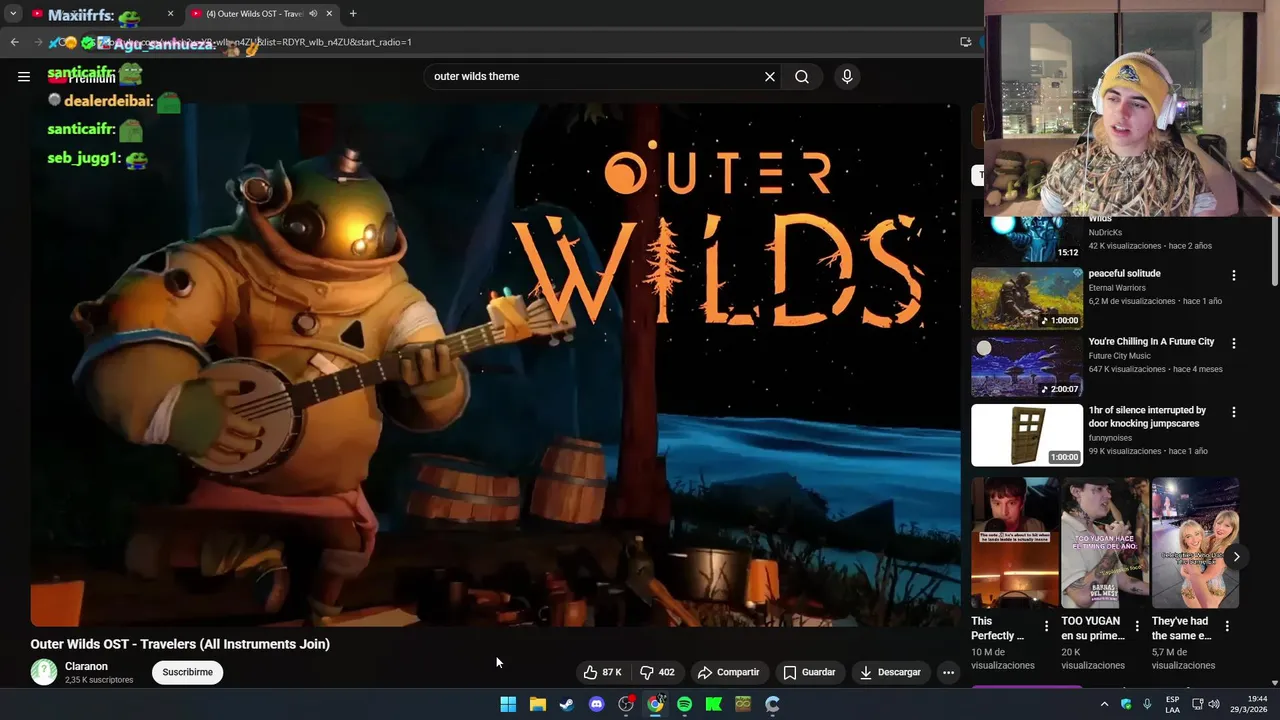
Task: Mute the Outer Wilds OST tab audio
Action: tap(313, 14)
